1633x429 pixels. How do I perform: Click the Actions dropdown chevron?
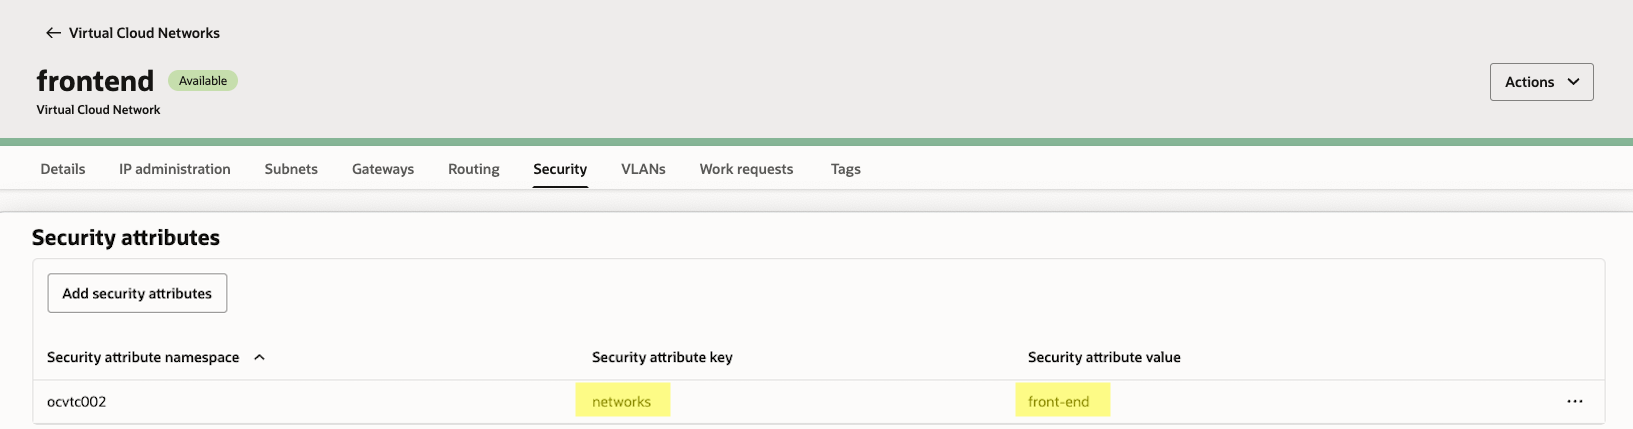(1573, 82)
